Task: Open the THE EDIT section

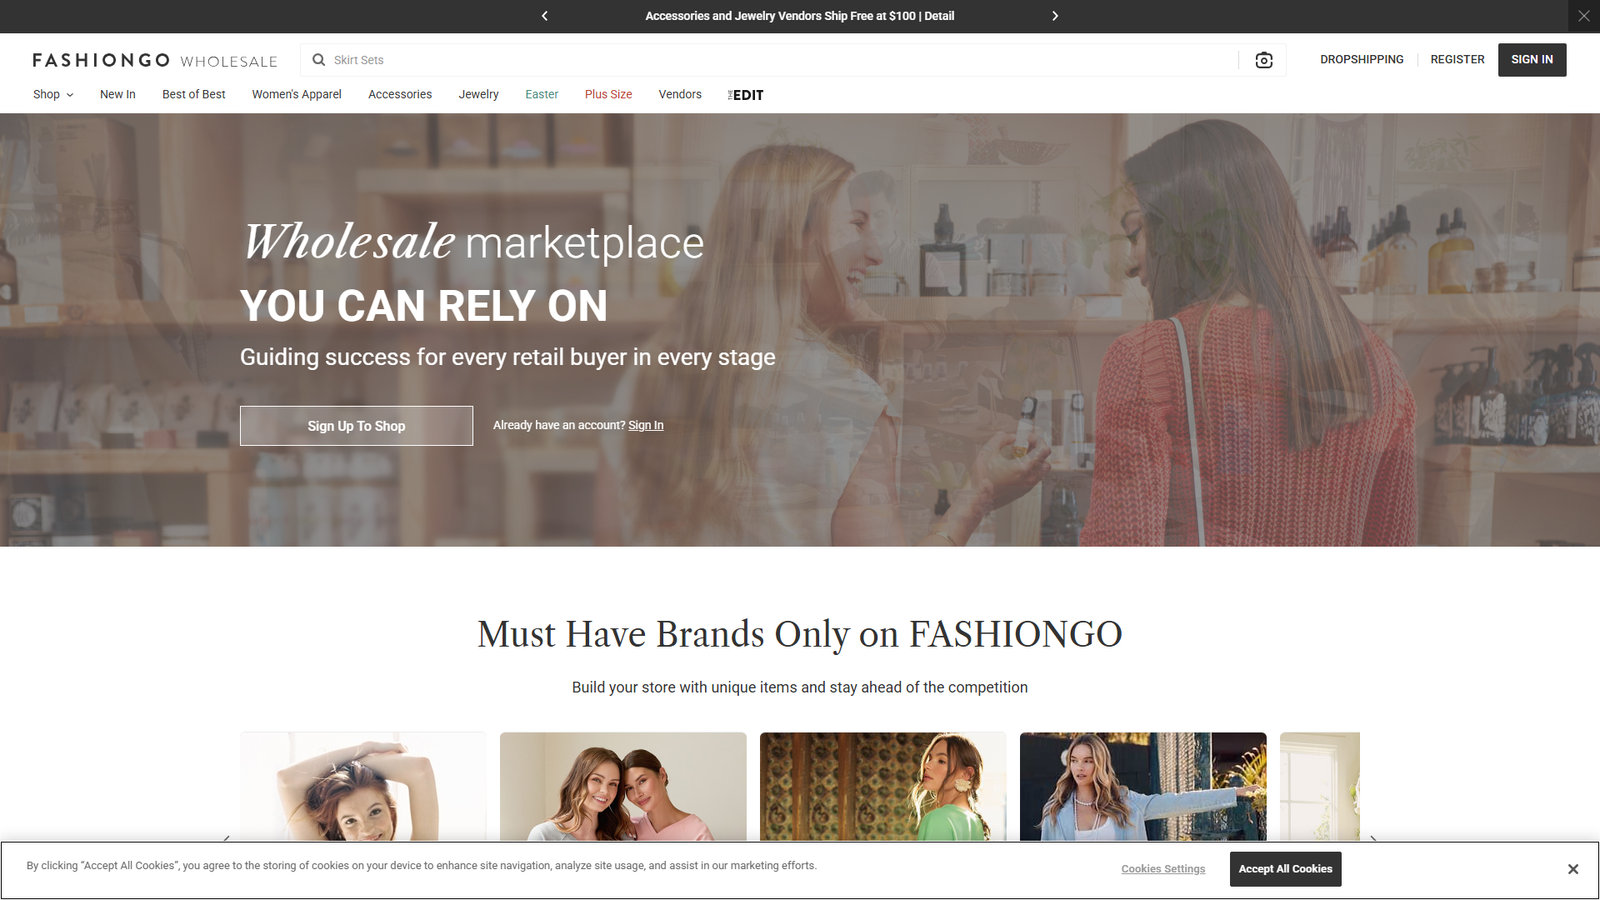Action: point(745,94)
